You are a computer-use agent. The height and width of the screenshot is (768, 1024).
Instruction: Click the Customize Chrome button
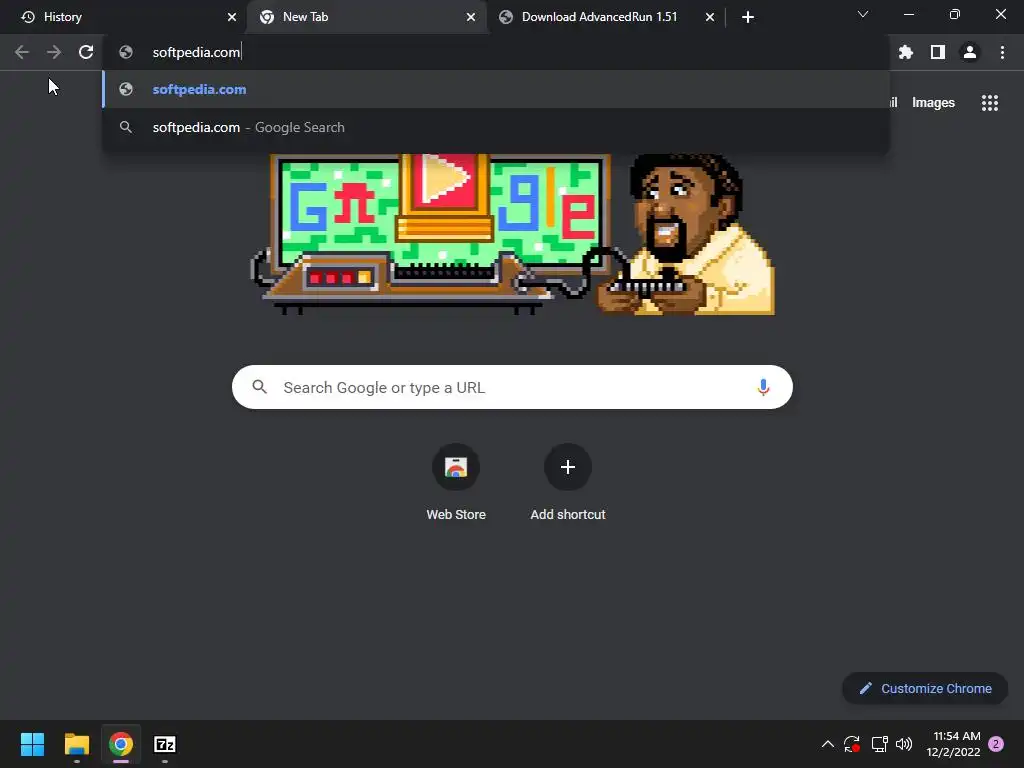(x=925, y=688)
